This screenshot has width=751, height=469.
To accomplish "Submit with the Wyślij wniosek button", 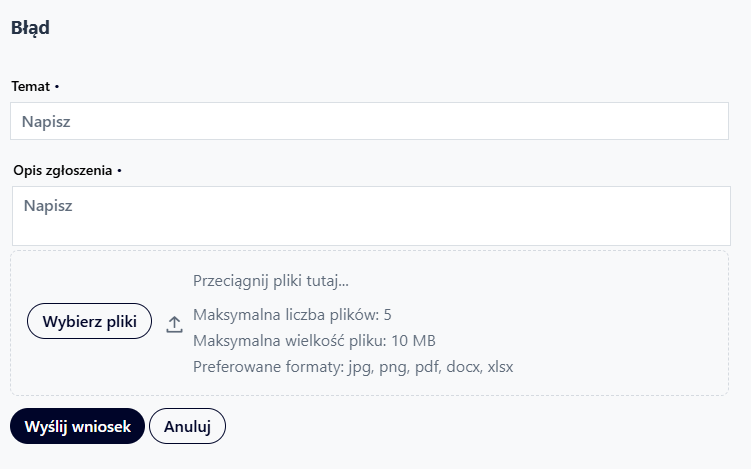I will pos(77,426).
